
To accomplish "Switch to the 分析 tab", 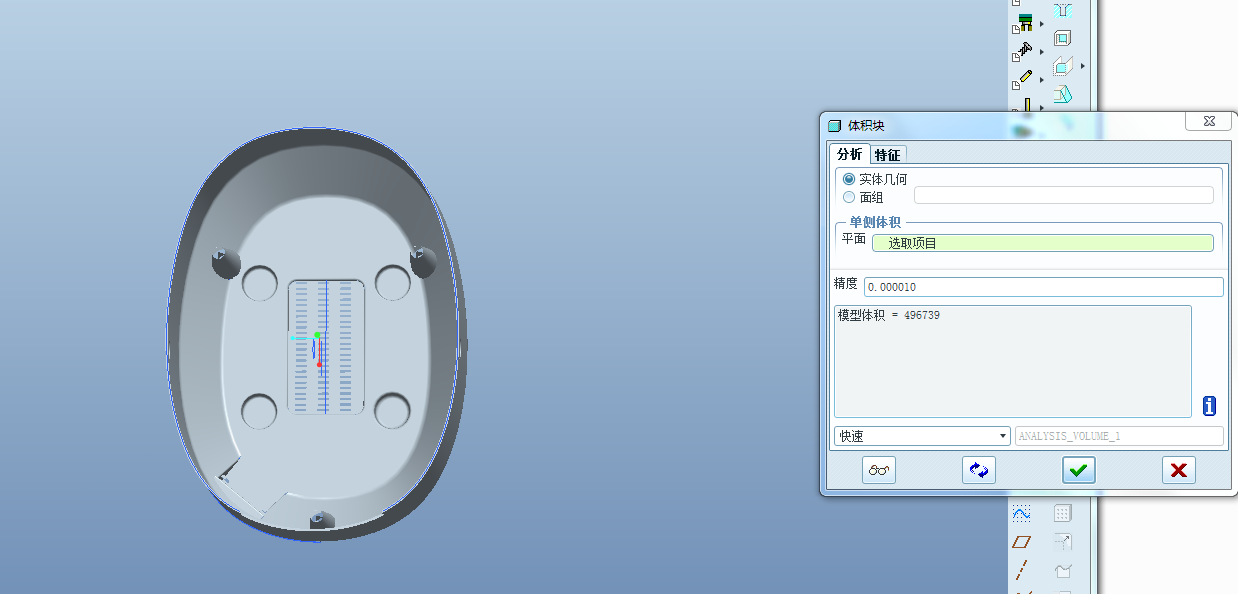I will click(849, 154).
